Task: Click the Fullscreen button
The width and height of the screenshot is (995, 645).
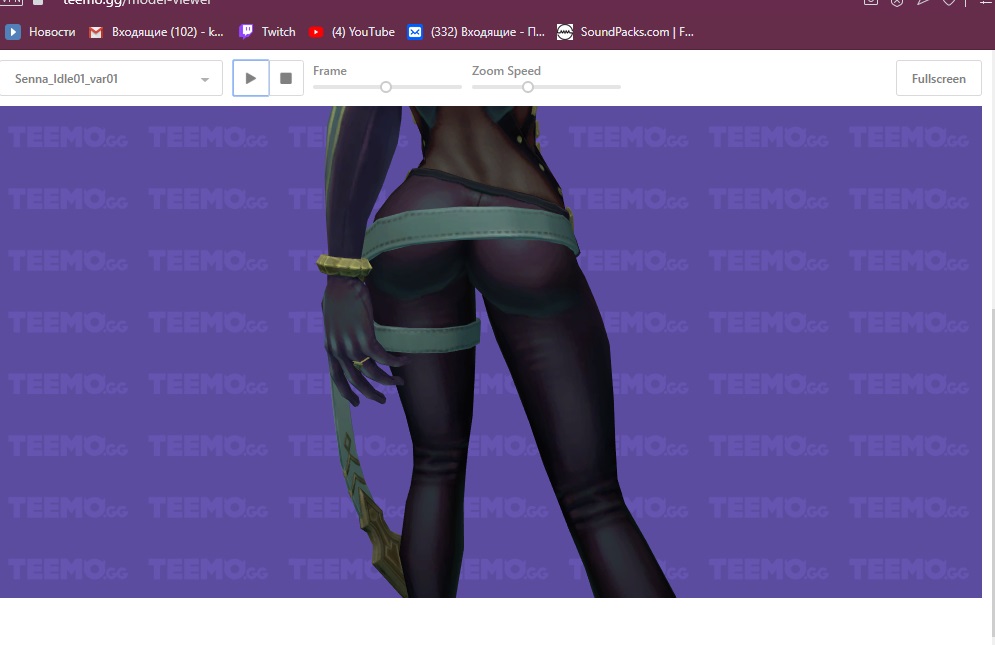Action: [x=939, y=79]
